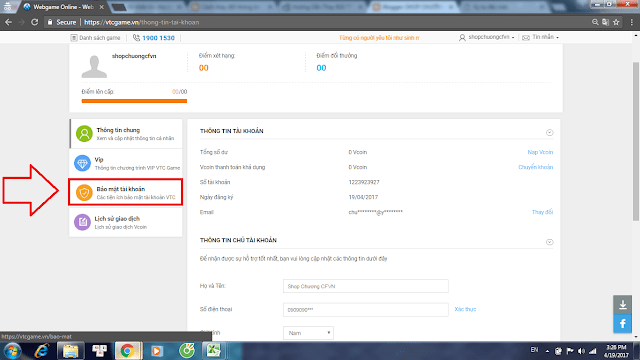Screen dimensions: 640x360
Task: Launch Internet Explorer from taskbar
Action: tap(42, 351)
